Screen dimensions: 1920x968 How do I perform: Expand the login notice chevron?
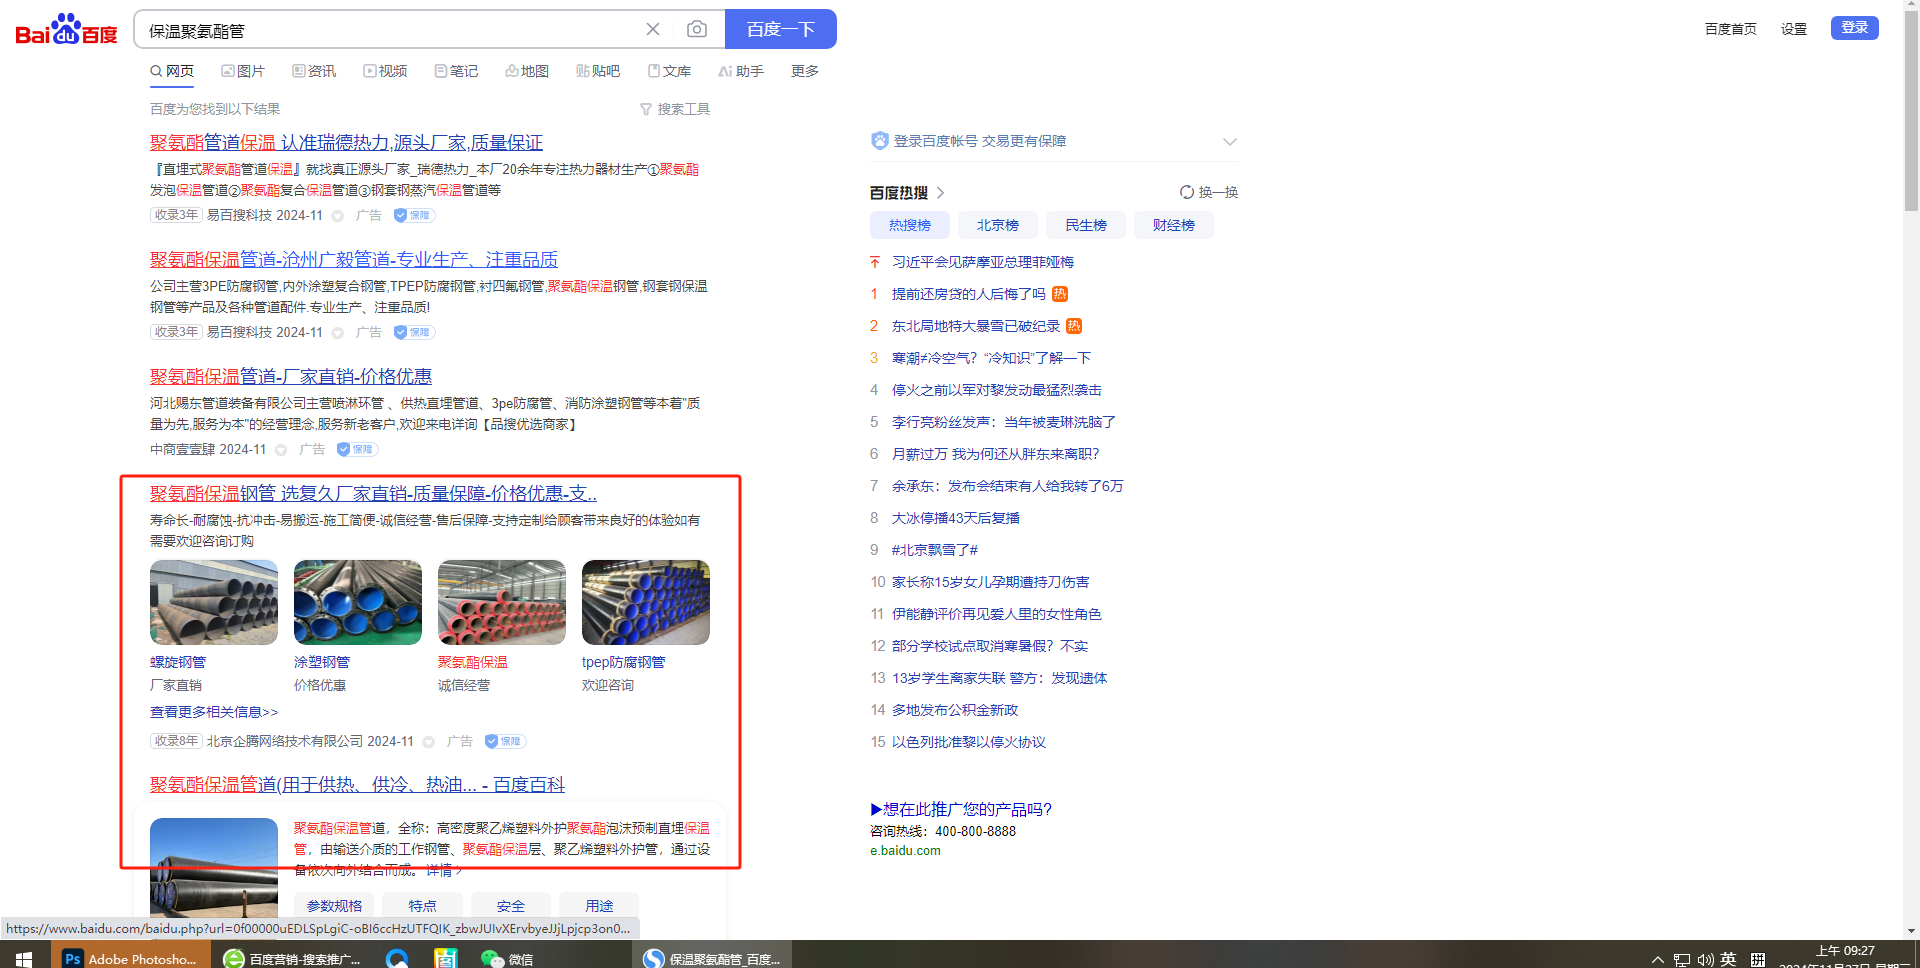[x=1230, y=142]
